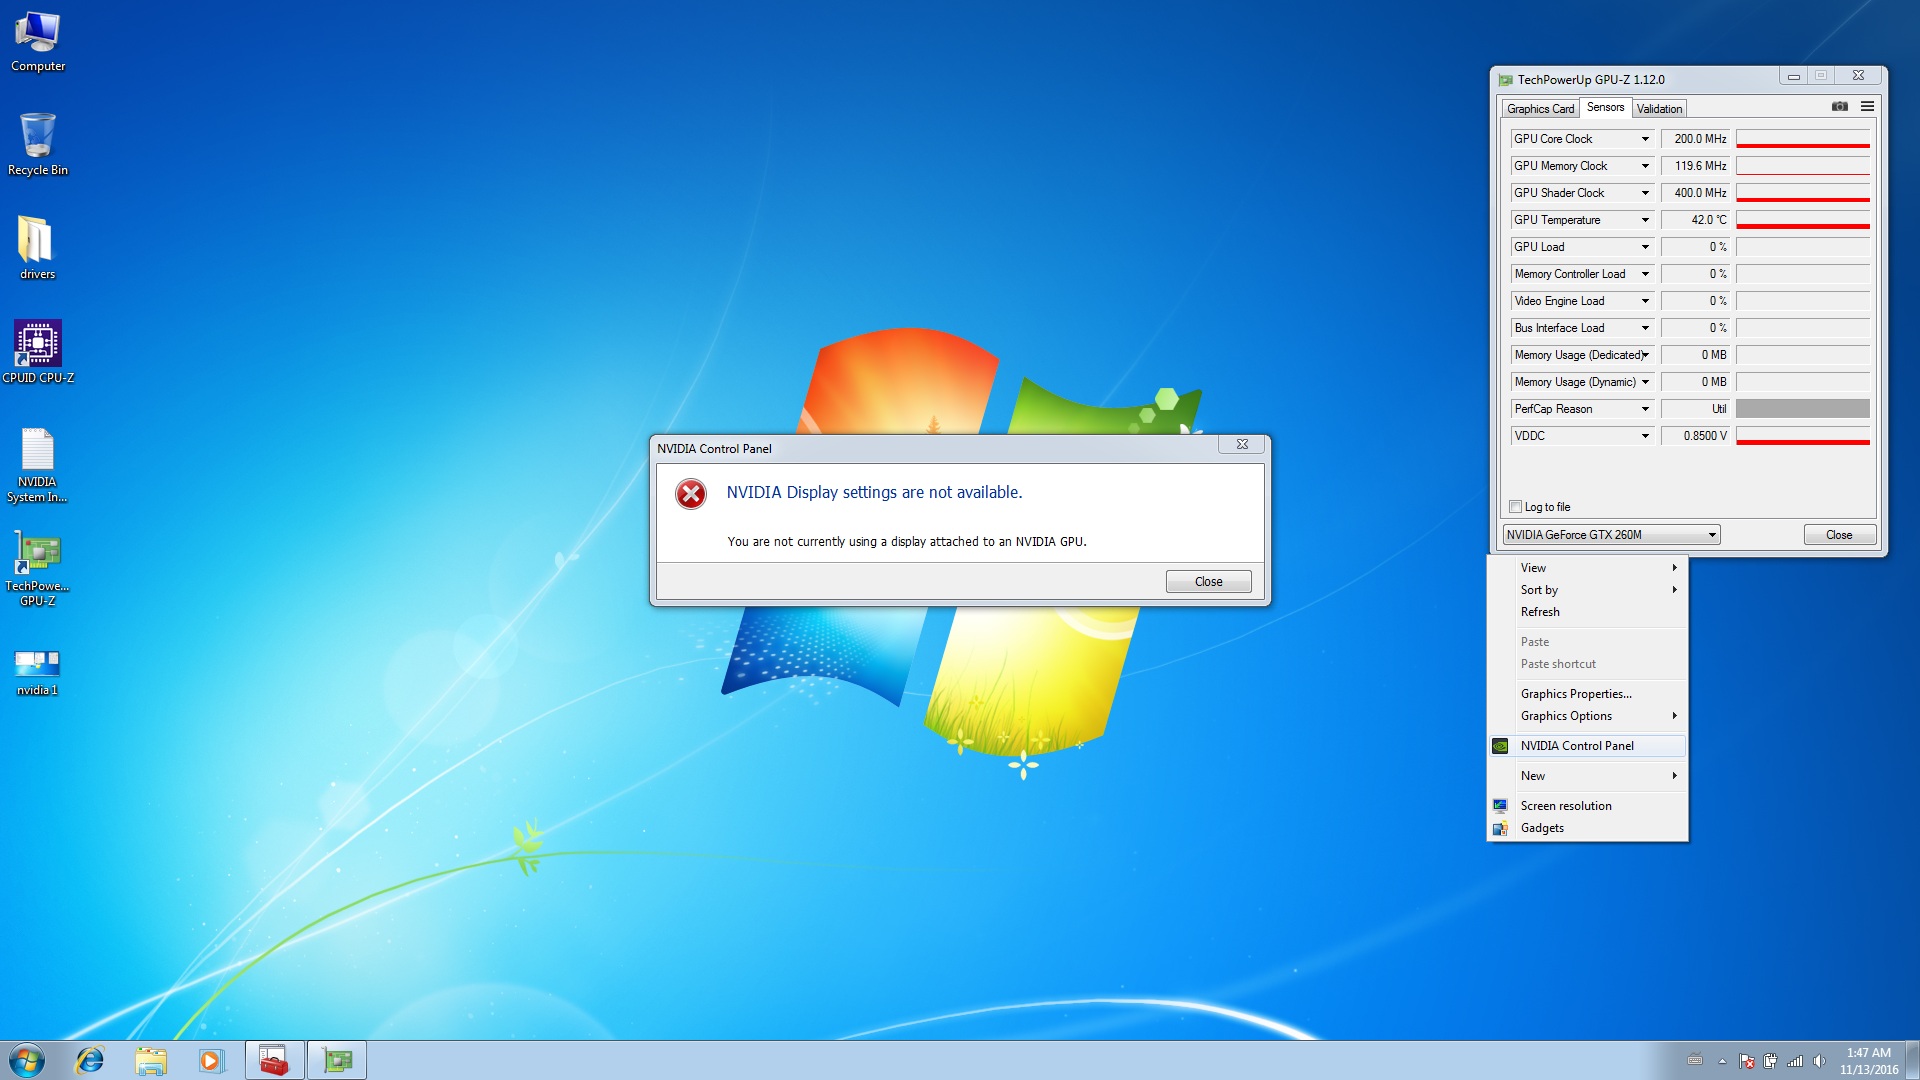This screenshot has width=1920, height=1080.
Task: Click the GPU-Z taskbar button
Action: coord(337,1060)
